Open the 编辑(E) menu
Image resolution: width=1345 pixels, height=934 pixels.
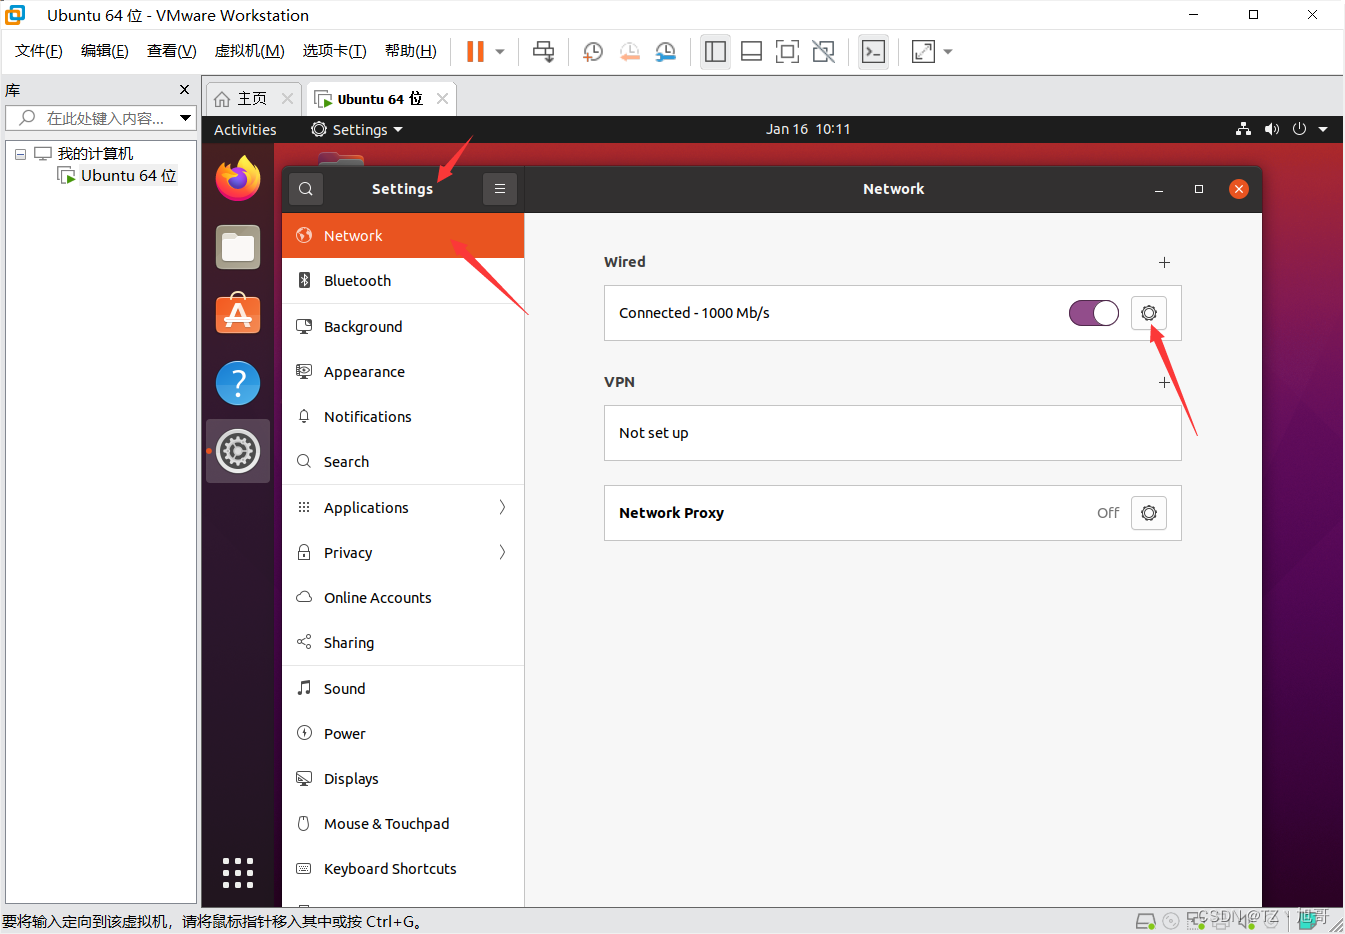click(x=105, y=51)
